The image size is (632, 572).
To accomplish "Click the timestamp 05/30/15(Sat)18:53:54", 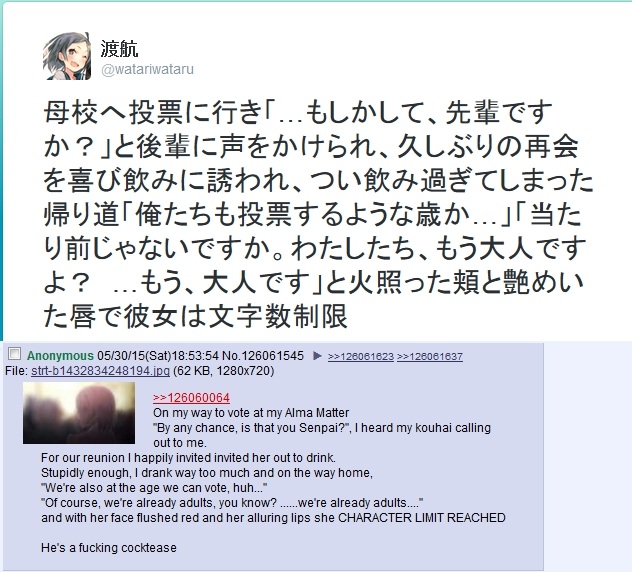I will (158, 356).
